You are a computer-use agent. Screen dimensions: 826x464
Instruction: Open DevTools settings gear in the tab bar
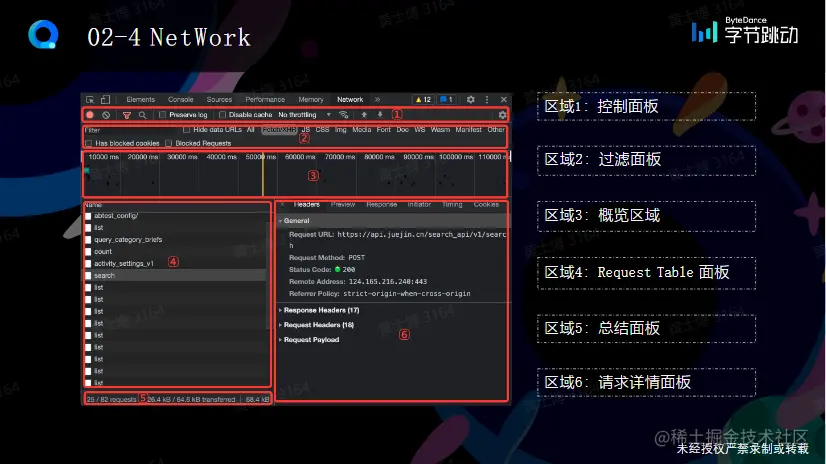tap(470, 100)
